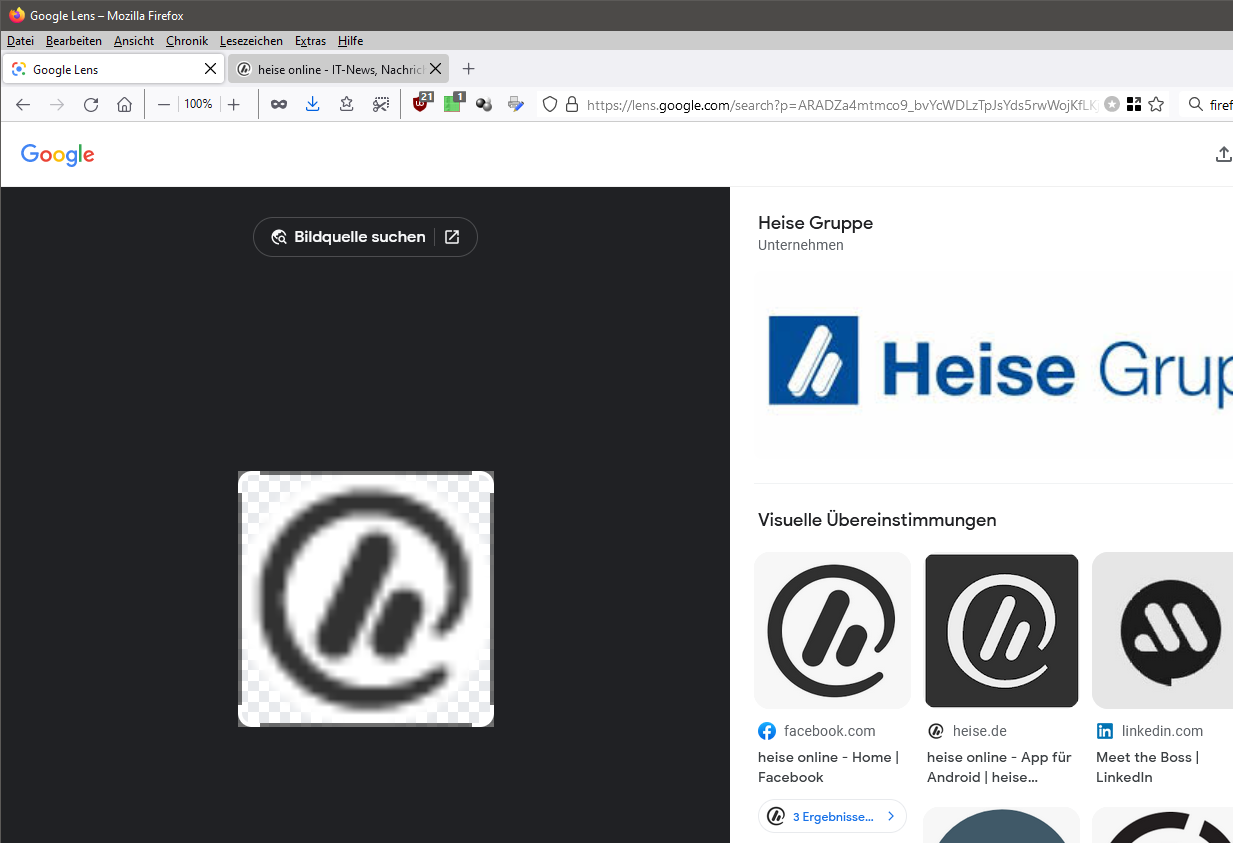The height and width of the screenshot is (843, 1233).
Task: Click the forward navigation arrow
Action: [x=57, y=104]
